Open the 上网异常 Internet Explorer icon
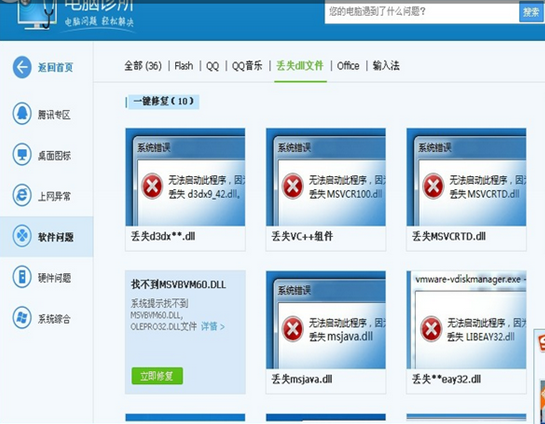Image resolution: width=545 pixels, height=424 pixels. [x=22, y=195]
